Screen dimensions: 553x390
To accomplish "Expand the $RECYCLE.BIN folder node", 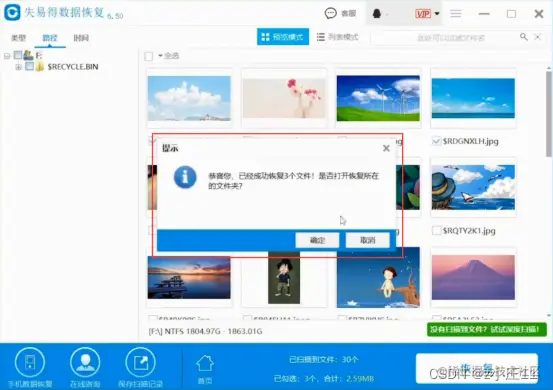I will [x=18, y=67].
